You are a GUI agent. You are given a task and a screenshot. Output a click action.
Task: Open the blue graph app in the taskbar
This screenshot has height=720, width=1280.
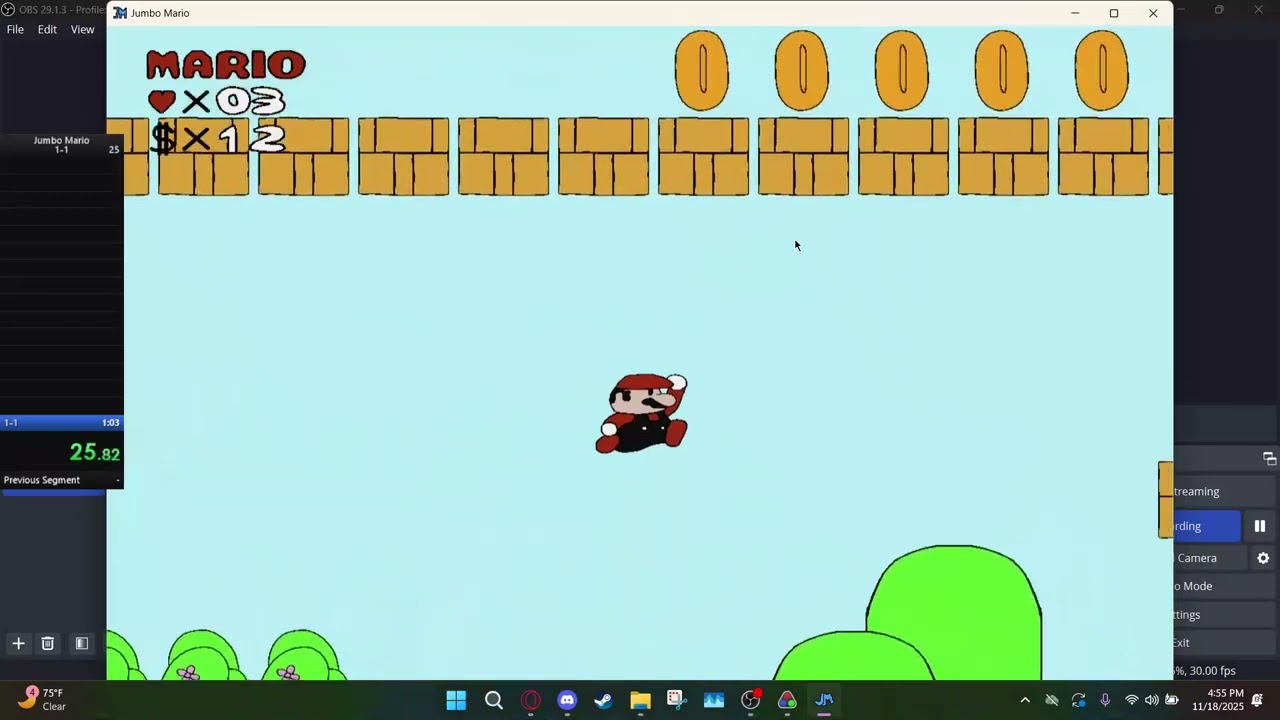(x=714, y=700)
